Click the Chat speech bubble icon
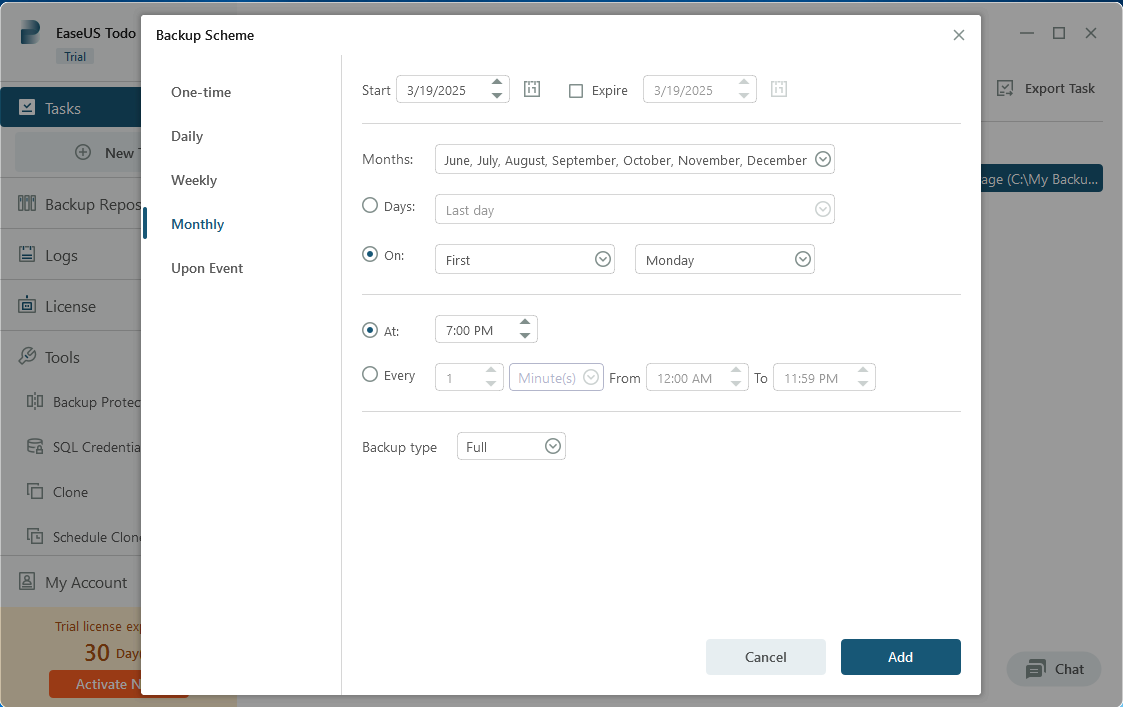The height and width of the screenshot is (707, 1123). point(1035,670)
